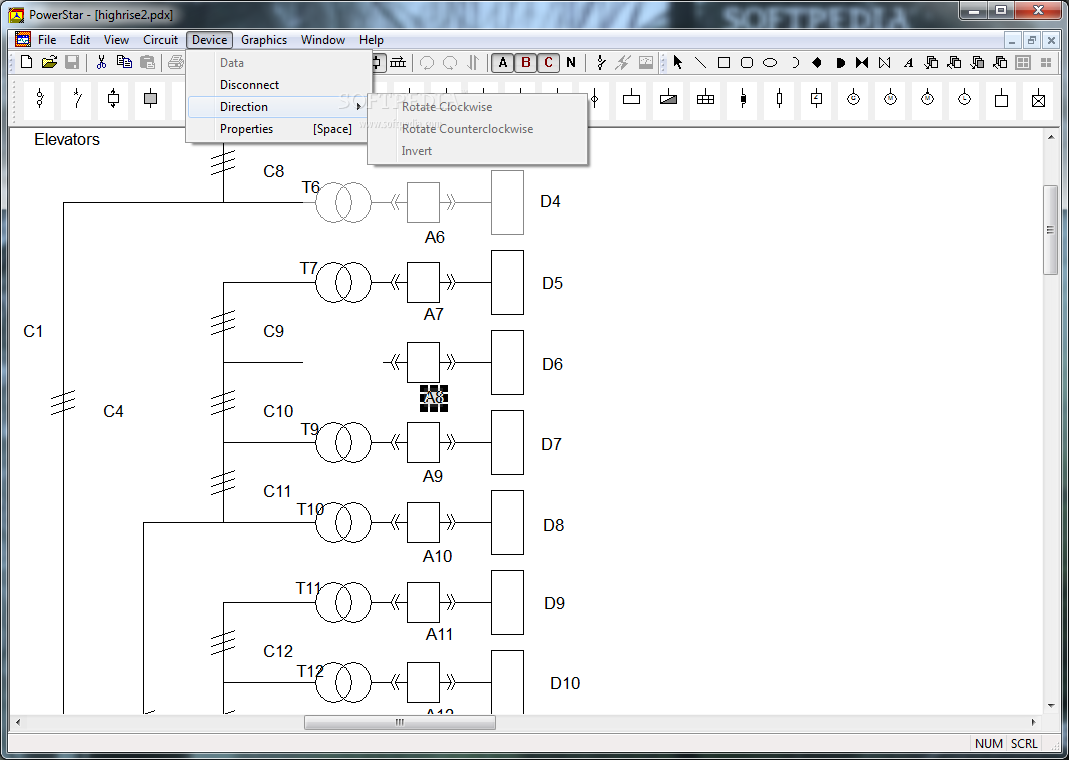
Task: Select the switch device symbol in palette
Action: pyautogui.click(x=76, y=100)
